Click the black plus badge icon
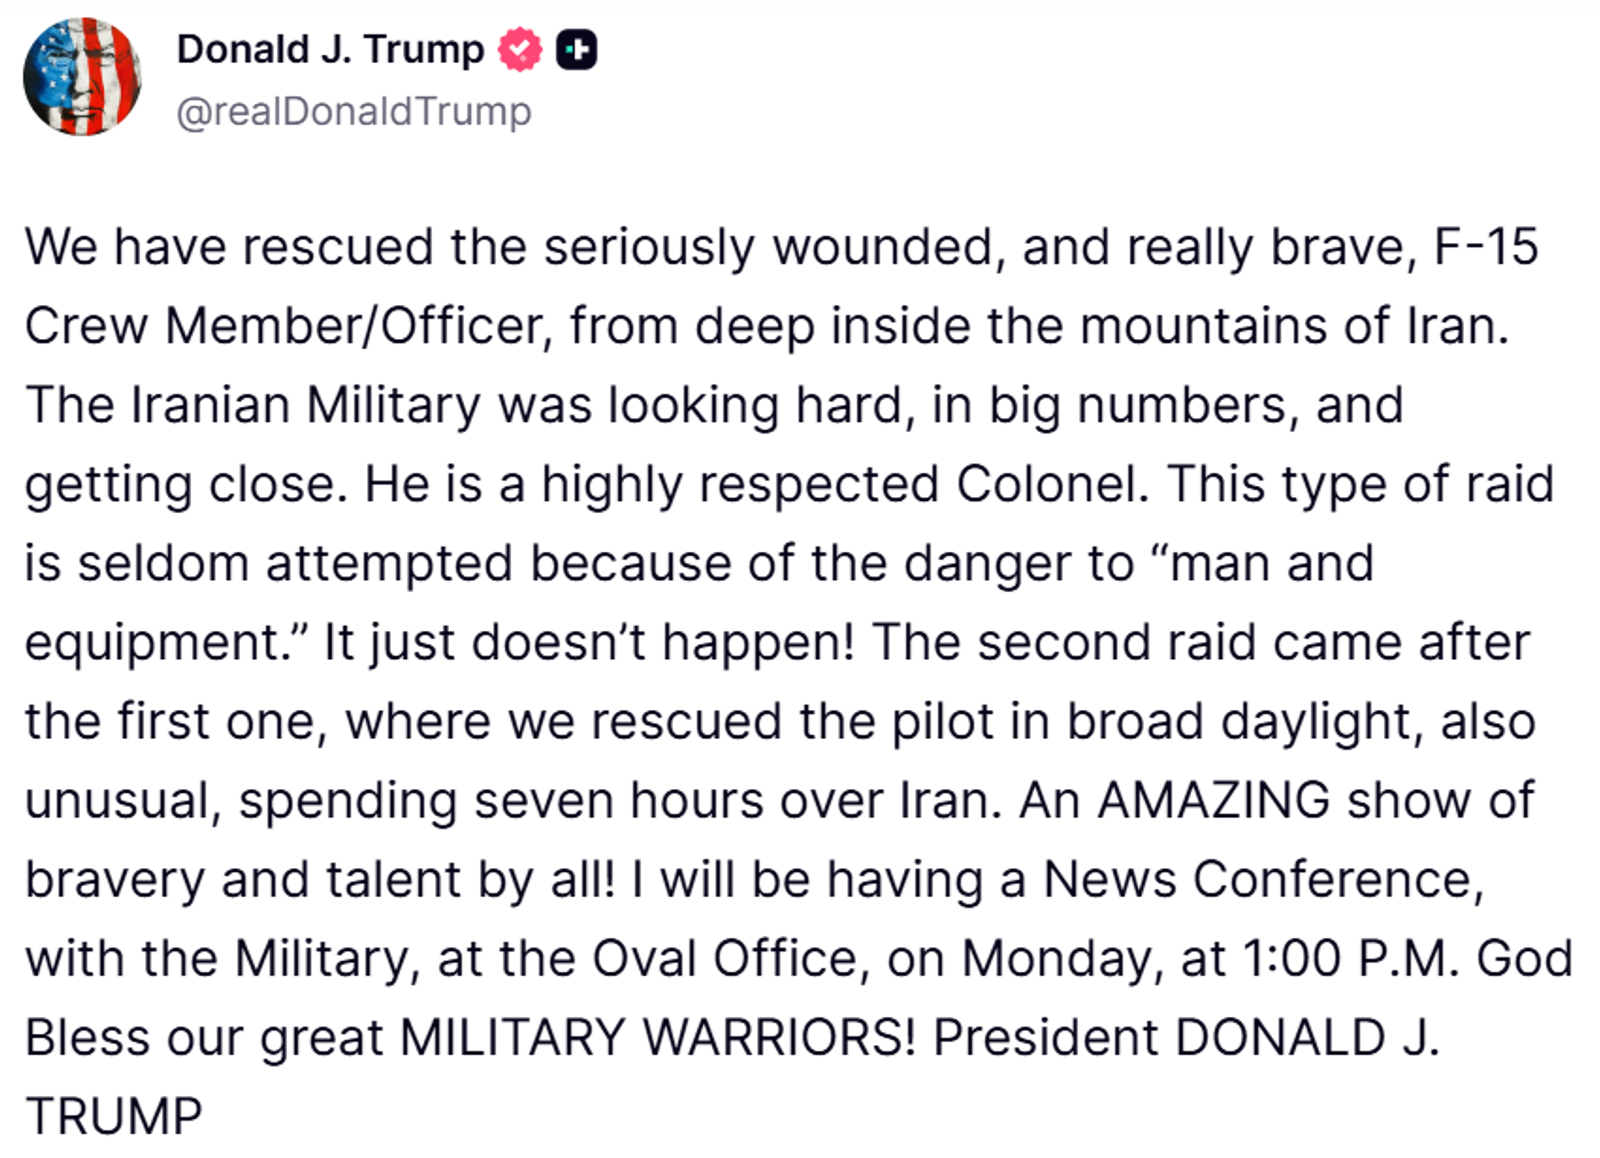Screen dimensions: 1600x1158 [577, 50]
